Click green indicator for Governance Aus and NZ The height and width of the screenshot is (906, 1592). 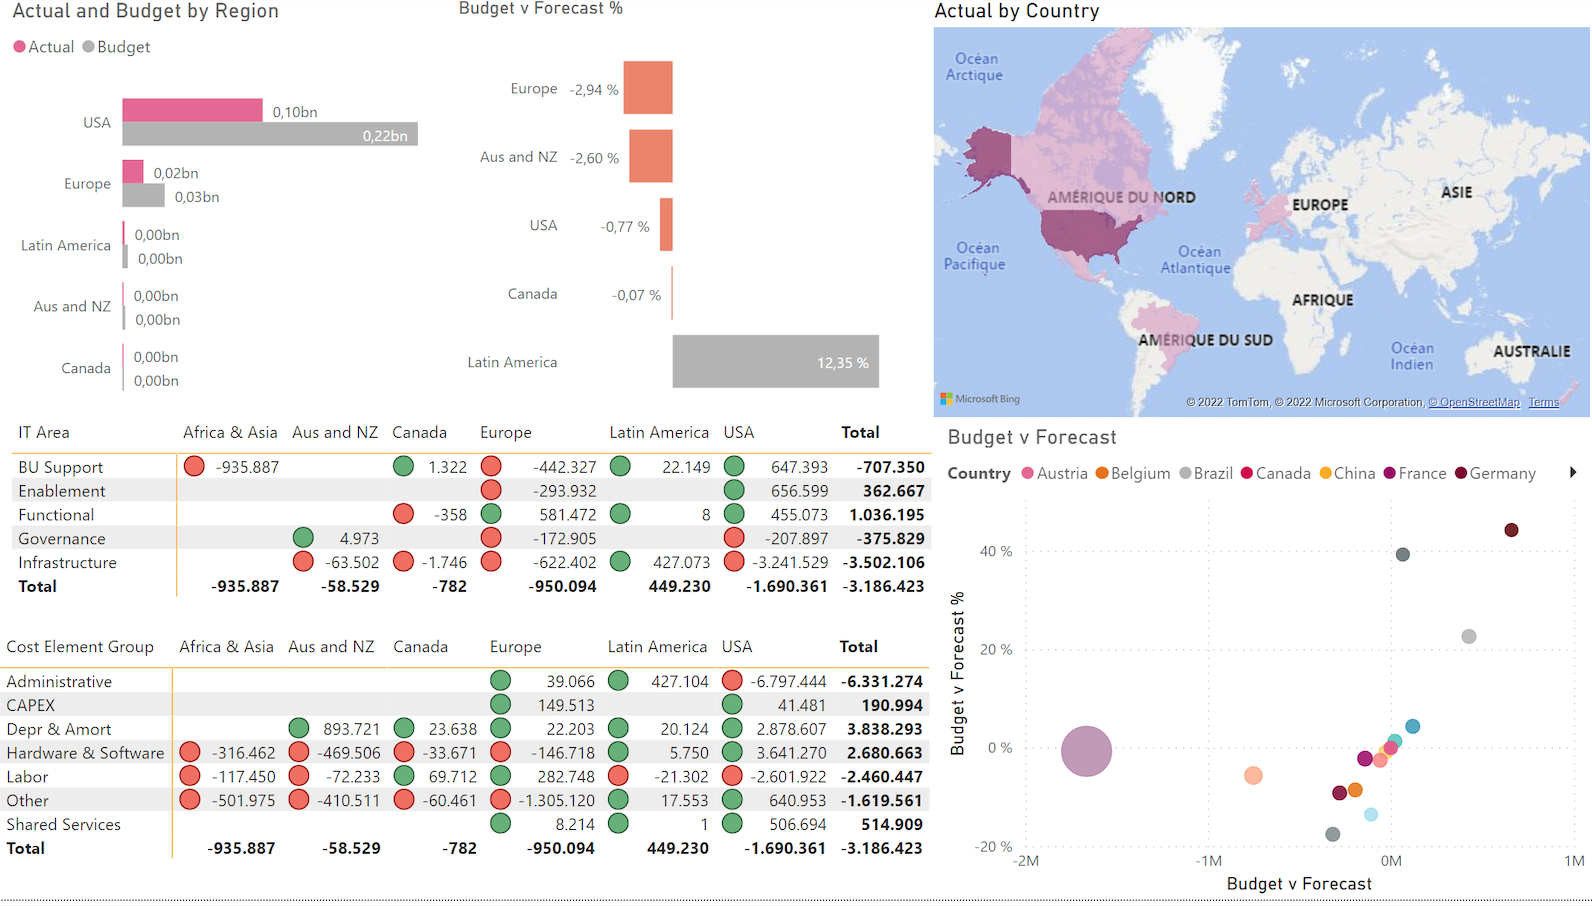[303, 538]
